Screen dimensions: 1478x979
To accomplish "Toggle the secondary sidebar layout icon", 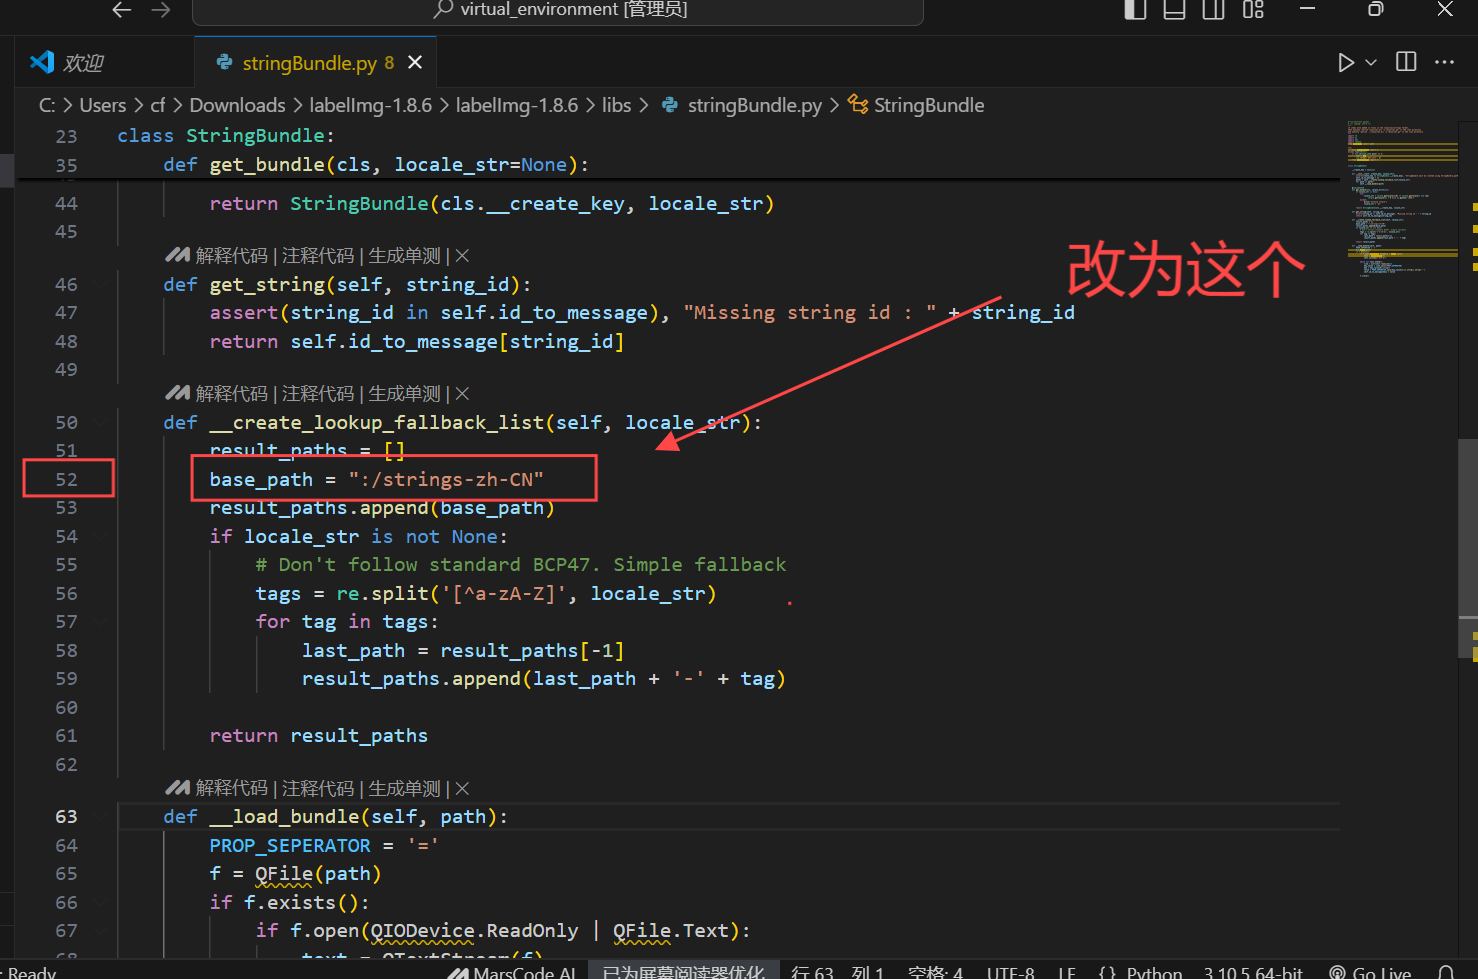I will (1213, 10).
